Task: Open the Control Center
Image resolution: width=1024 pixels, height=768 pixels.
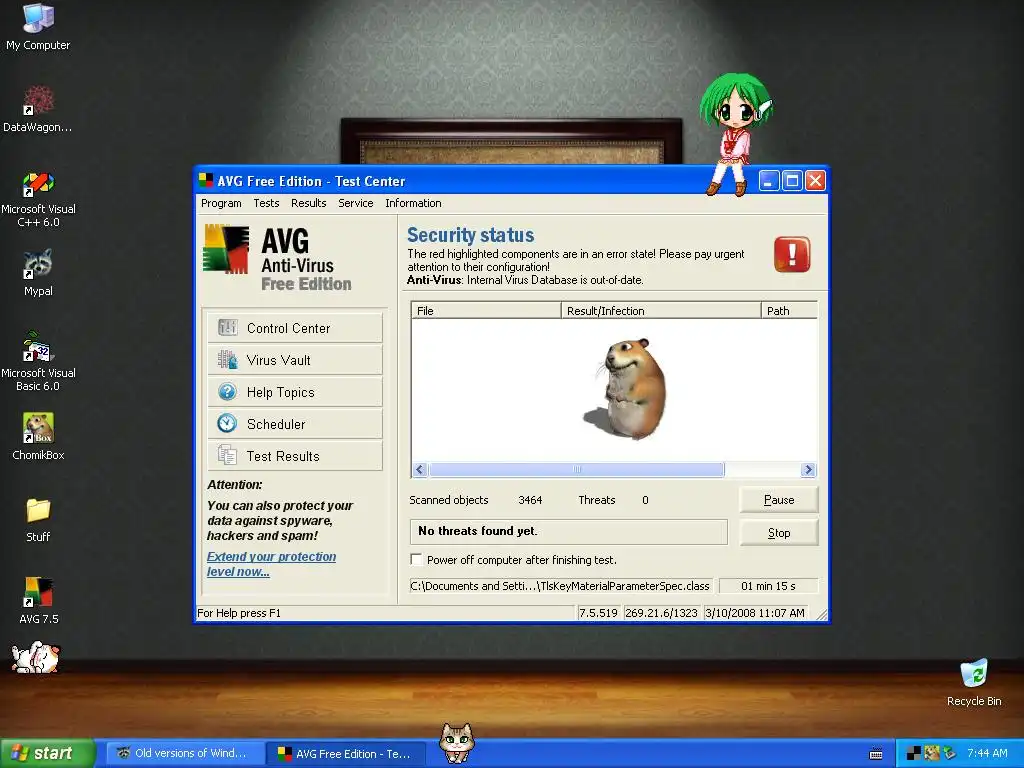Action: (295, 328)
